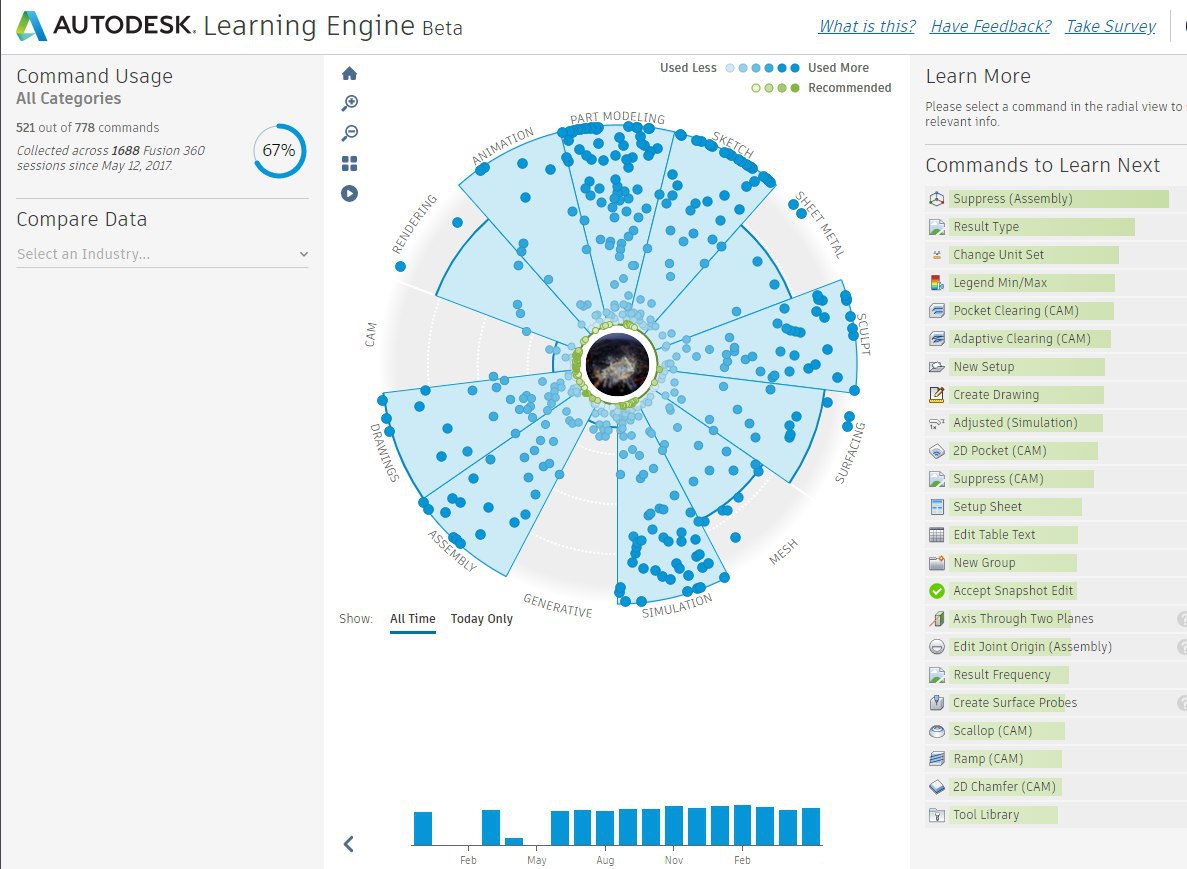
Task: Switch to the All Time tab
Action: 413,619
